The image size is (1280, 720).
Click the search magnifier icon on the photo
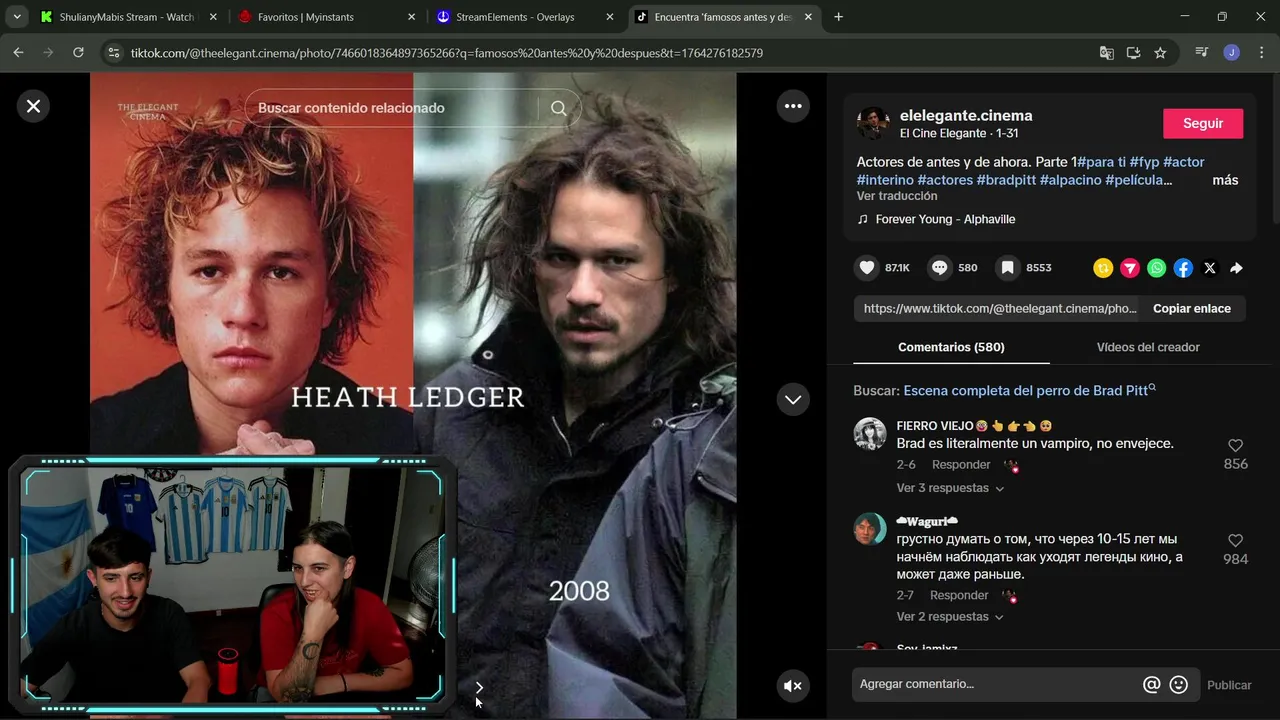(559, 108)
